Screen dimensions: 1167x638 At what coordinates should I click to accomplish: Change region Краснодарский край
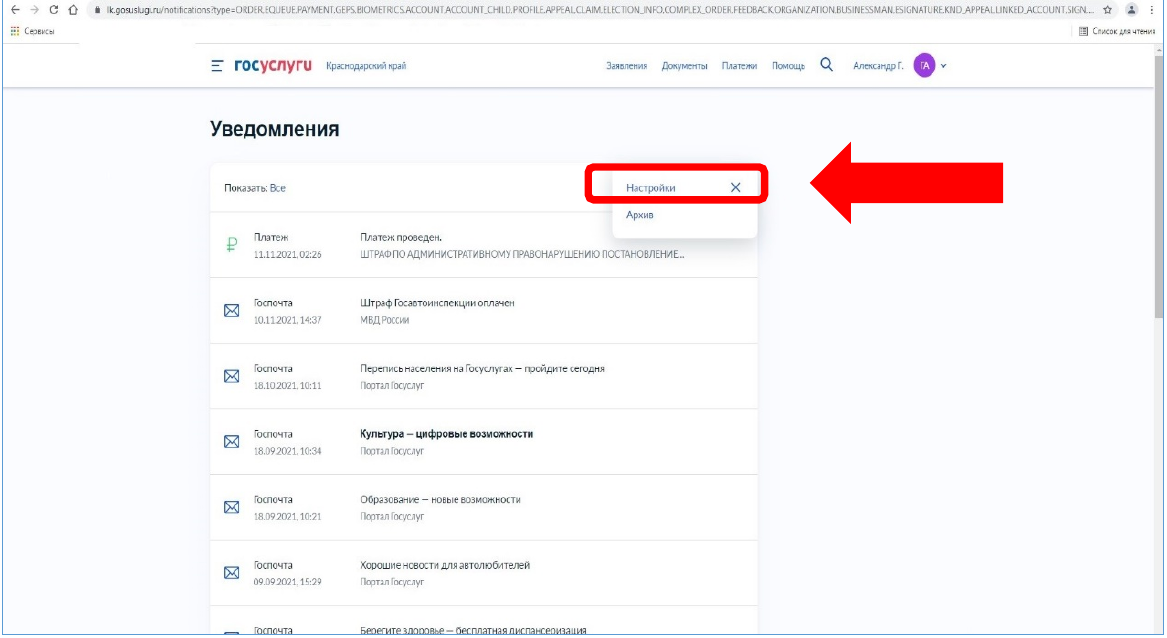[365, 66]
